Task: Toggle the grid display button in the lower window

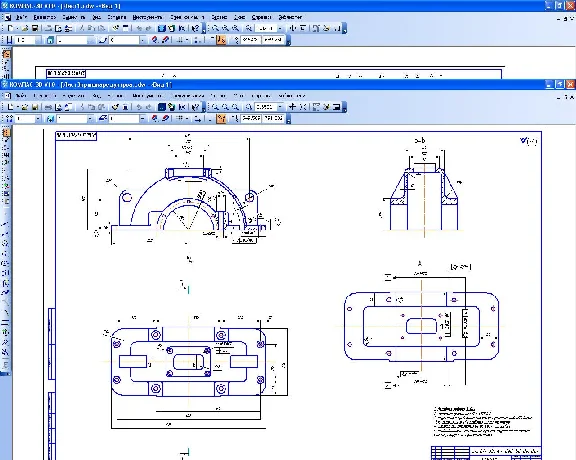Action: [x=180, y=118]
